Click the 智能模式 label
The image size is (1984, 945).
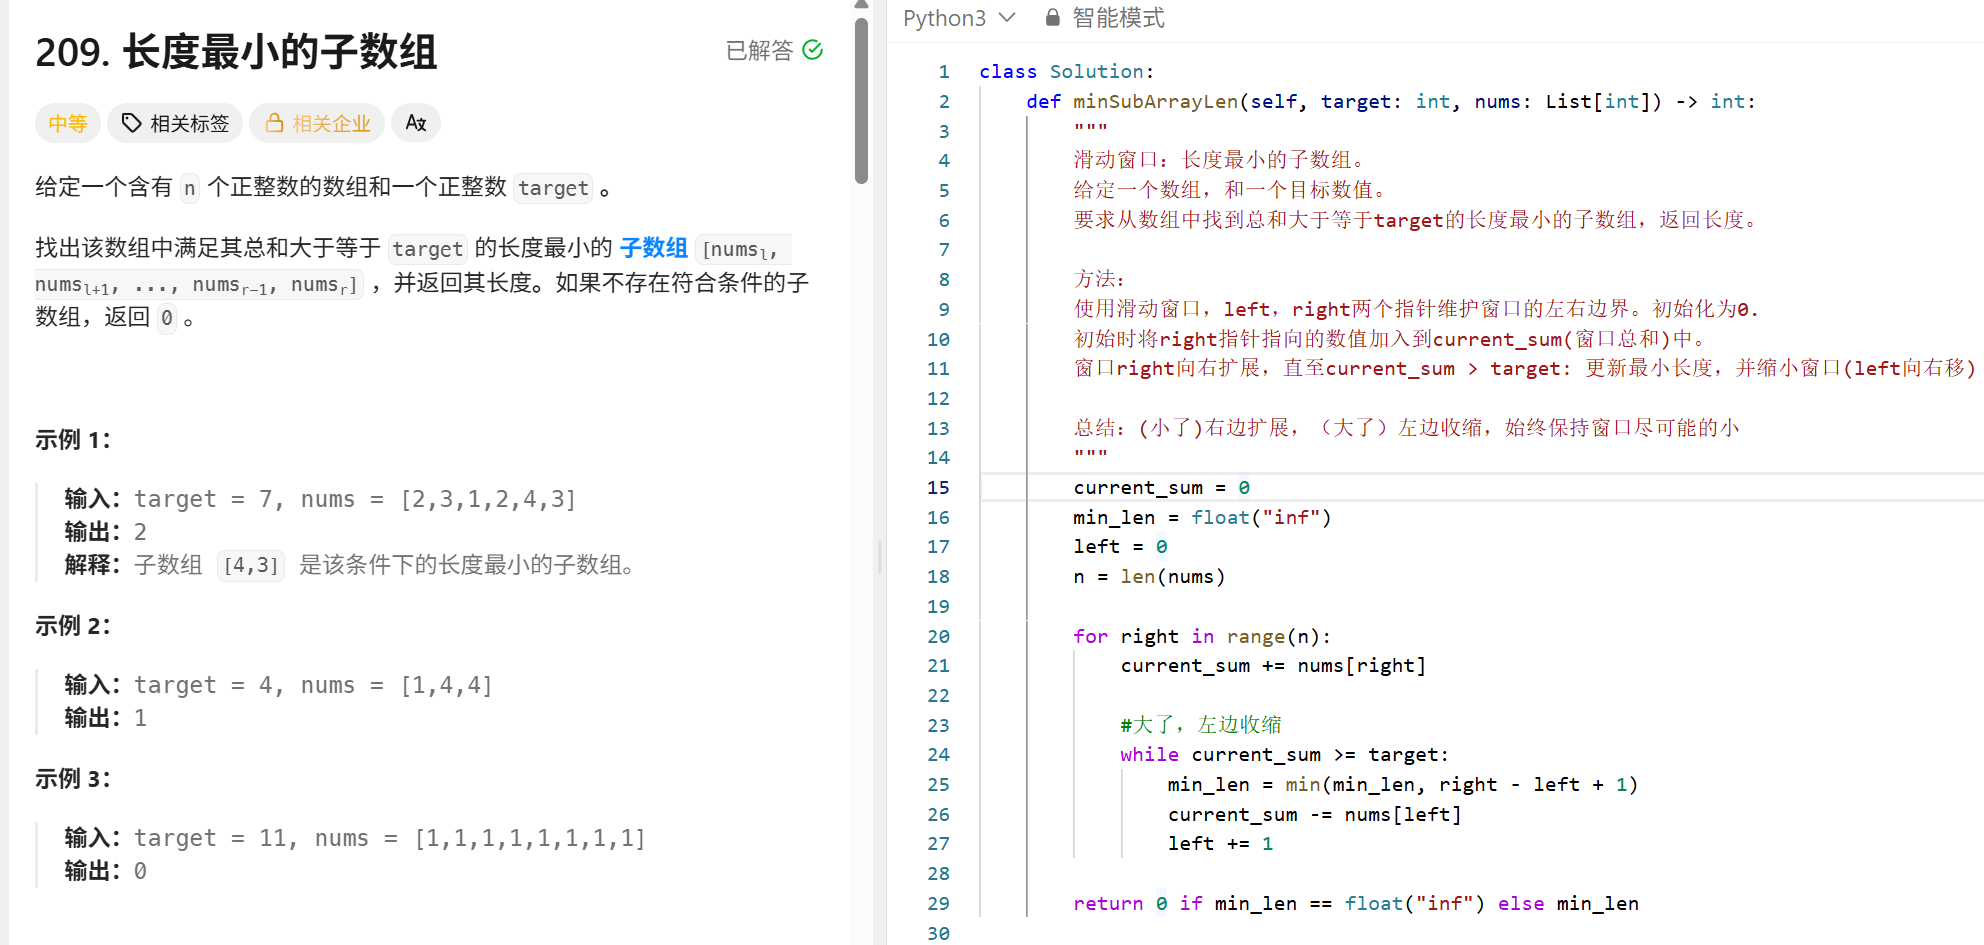click(x=1118, y=18)
